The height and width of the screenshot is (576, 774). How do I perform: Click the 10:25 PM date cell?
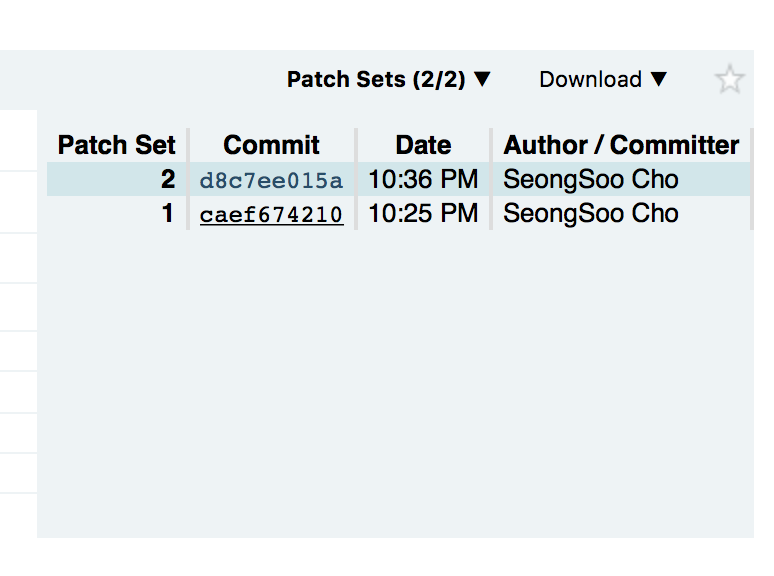[x=423, y=214]
